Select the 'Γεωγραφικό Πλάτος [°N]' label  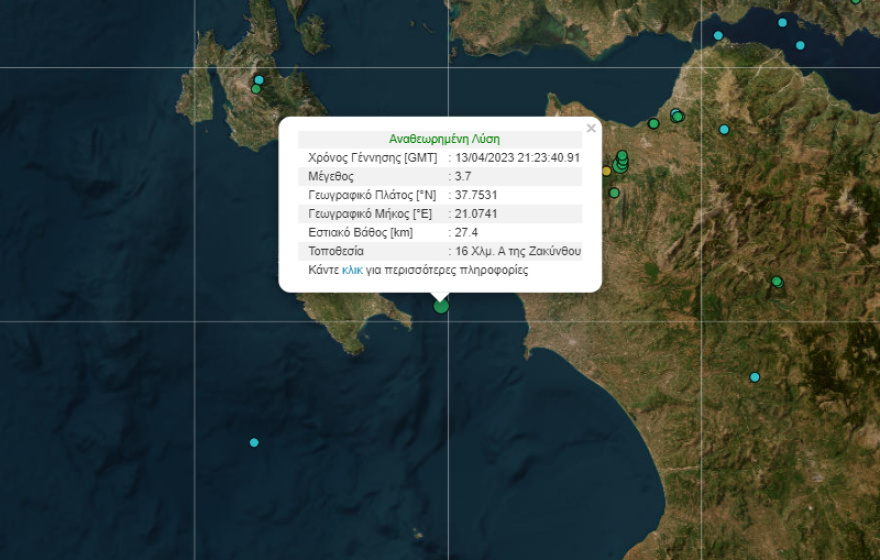point(372,195)
